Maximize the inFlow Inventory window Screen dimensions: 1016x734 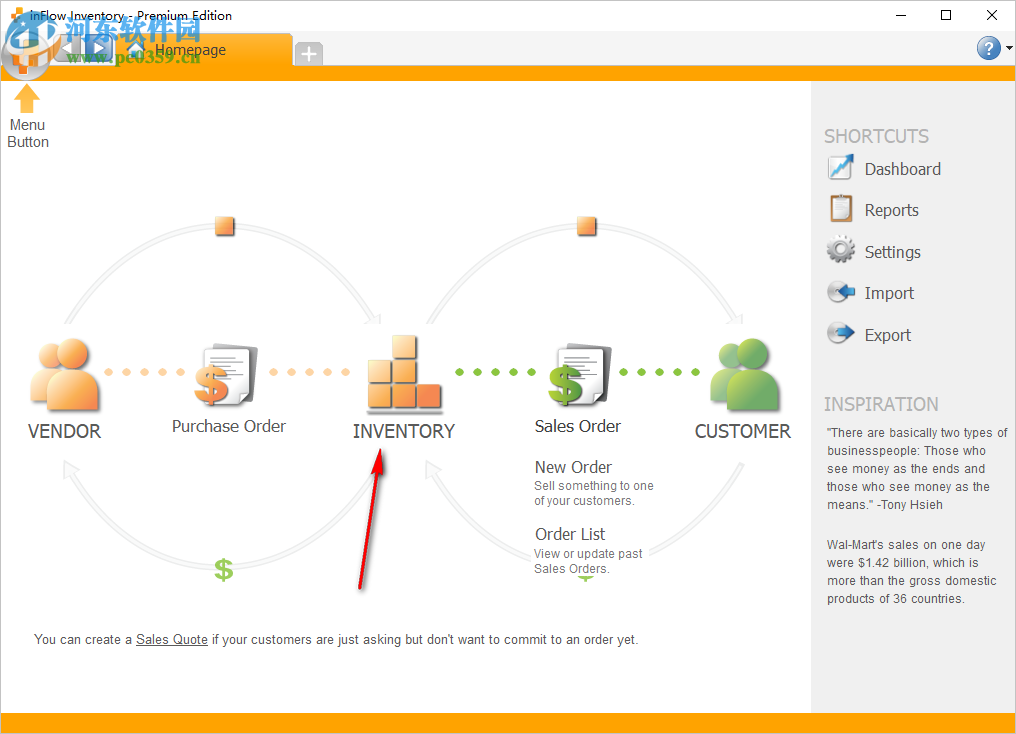(x=946, y=15)
